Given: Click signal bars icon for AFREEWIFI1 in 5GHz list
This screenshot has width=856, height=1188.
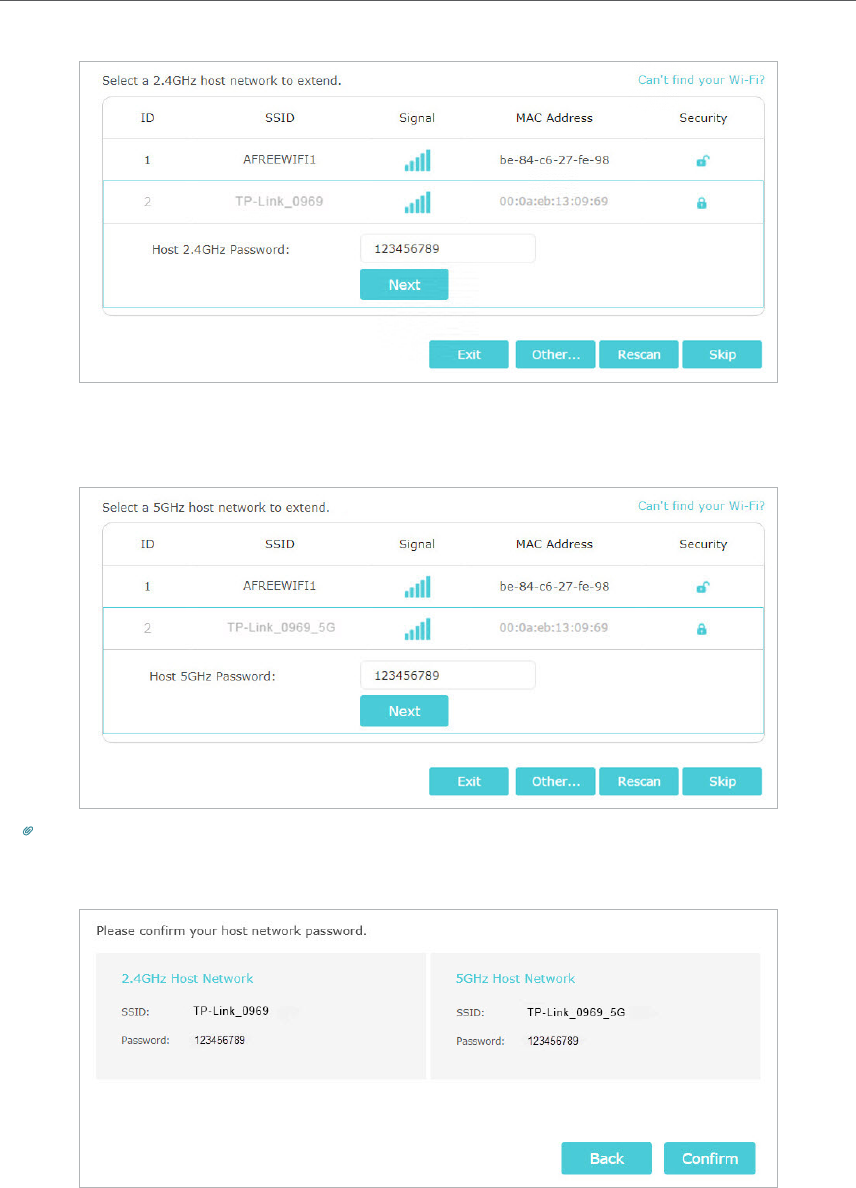Looking at the screenshot, I should click(417, 587).
